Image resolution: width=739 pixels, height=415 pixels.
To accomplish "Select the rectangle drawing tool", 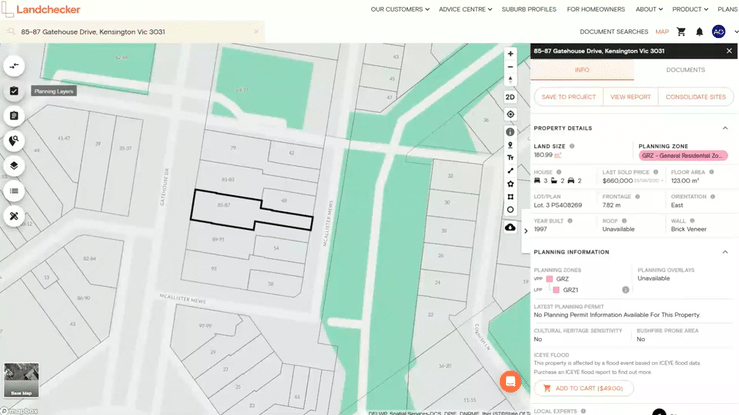I will coord(510,197).
